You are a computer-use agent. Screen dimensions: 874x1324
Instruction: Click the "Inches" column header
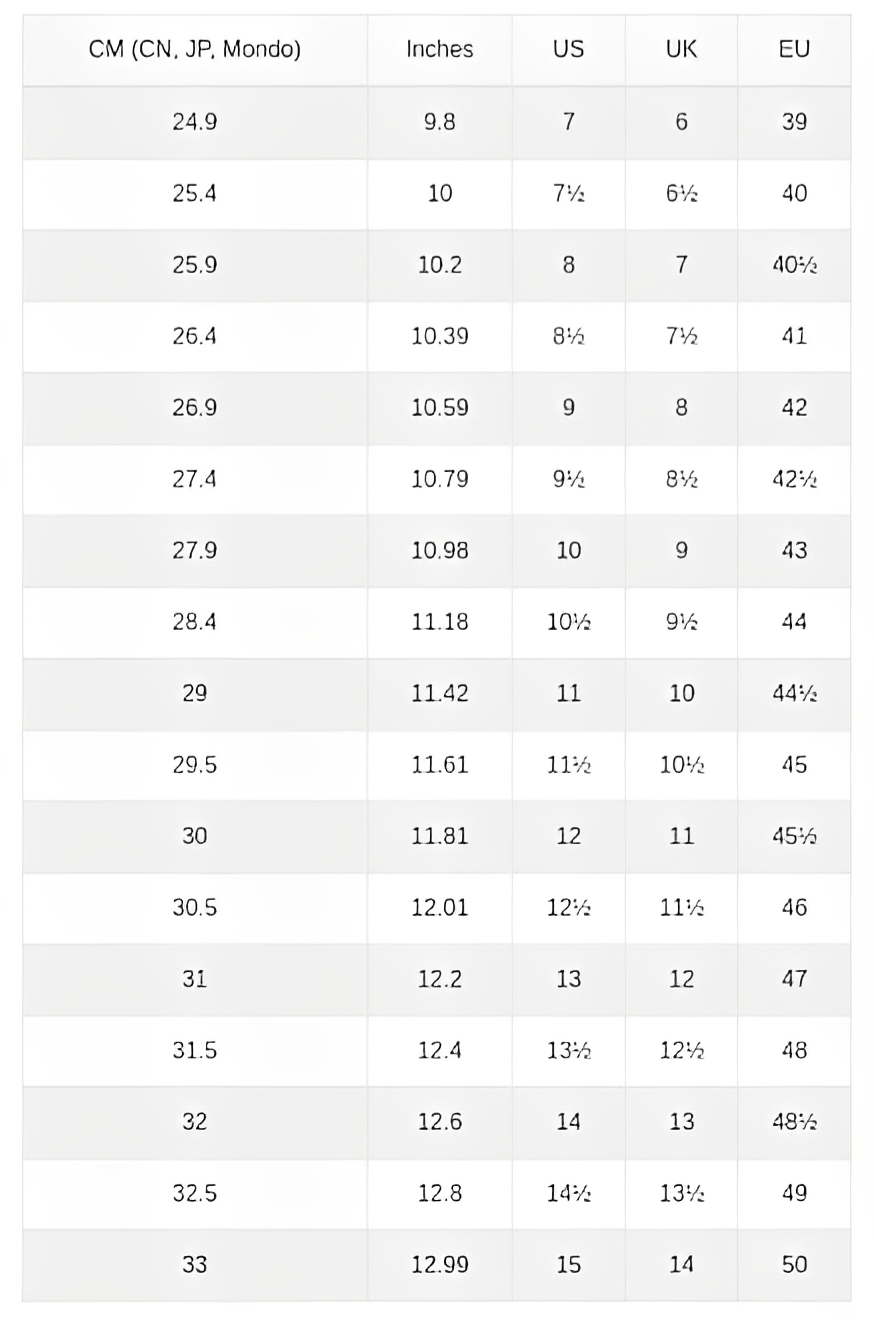point(440,49)
